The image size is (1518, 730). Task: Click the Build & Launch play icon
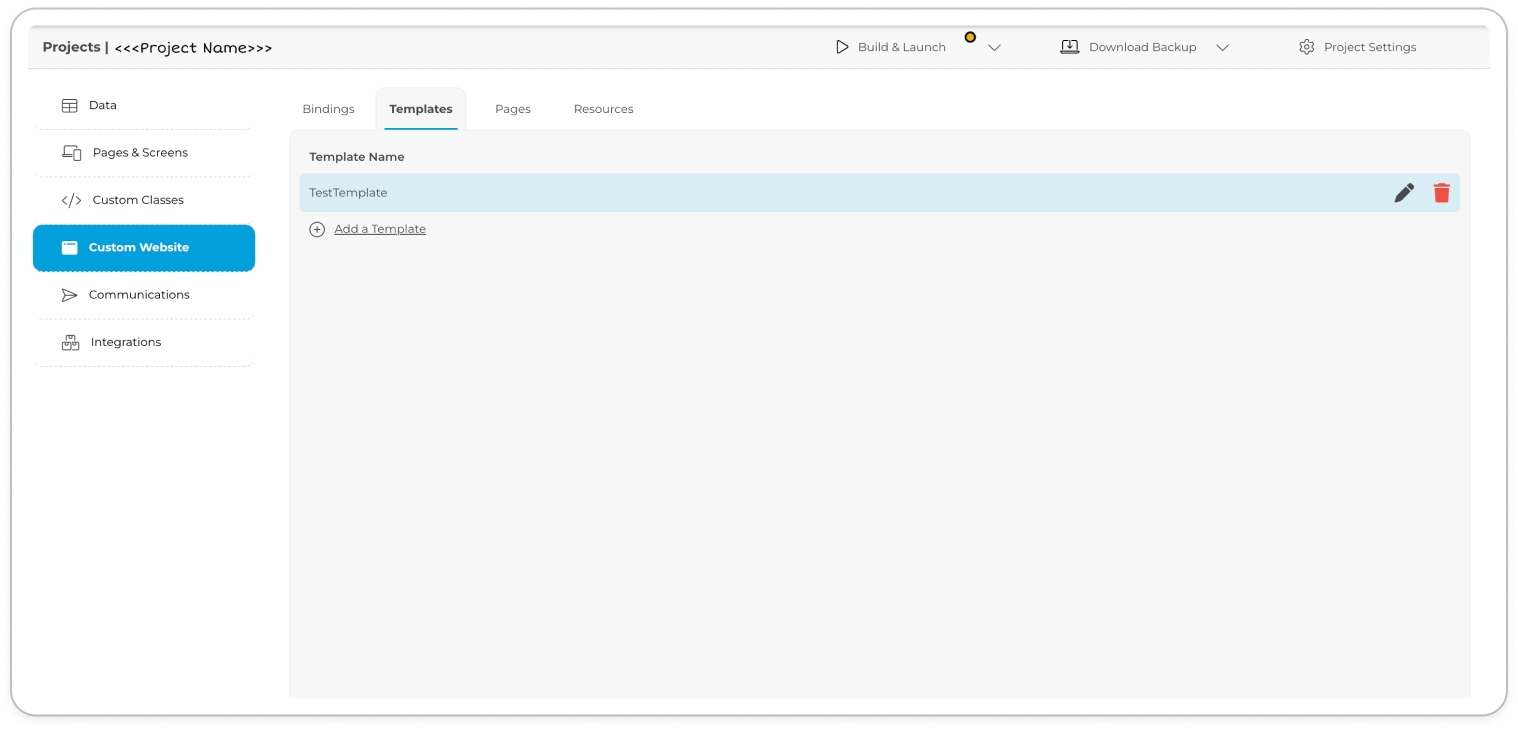(x=842, y=47)
